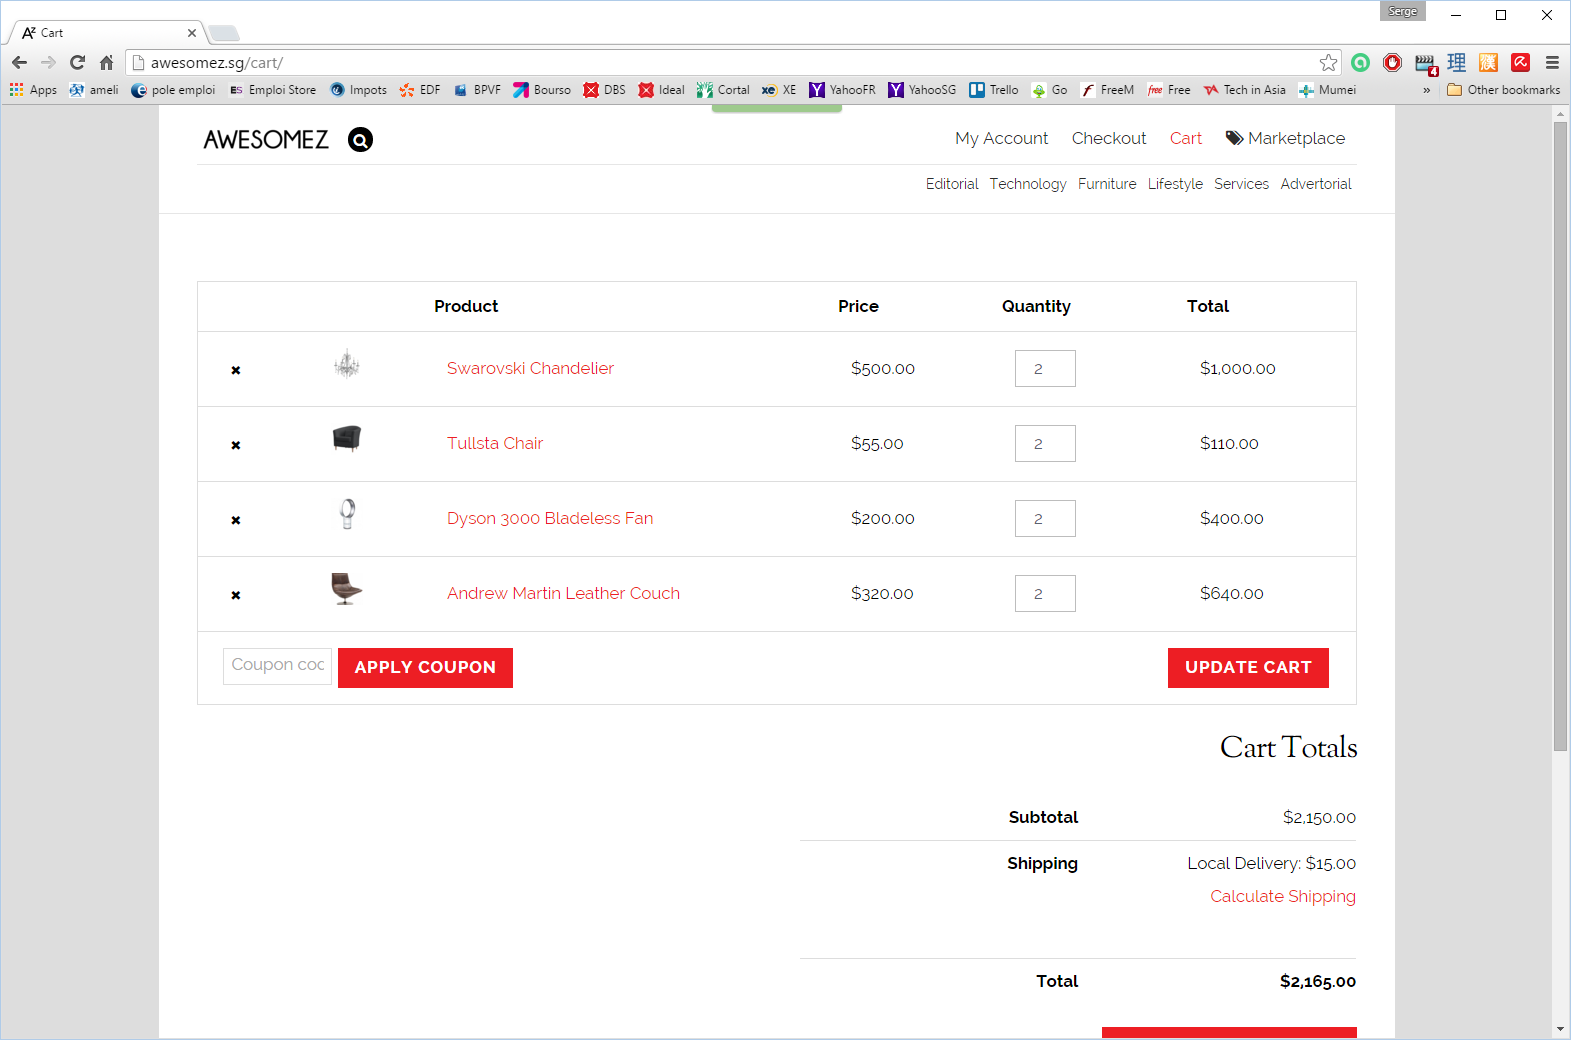Image resolution: width=1571 pixels, height=1040 pixels.
Task: Click the $2,165.00 total amount
Action: (1318, 981)
